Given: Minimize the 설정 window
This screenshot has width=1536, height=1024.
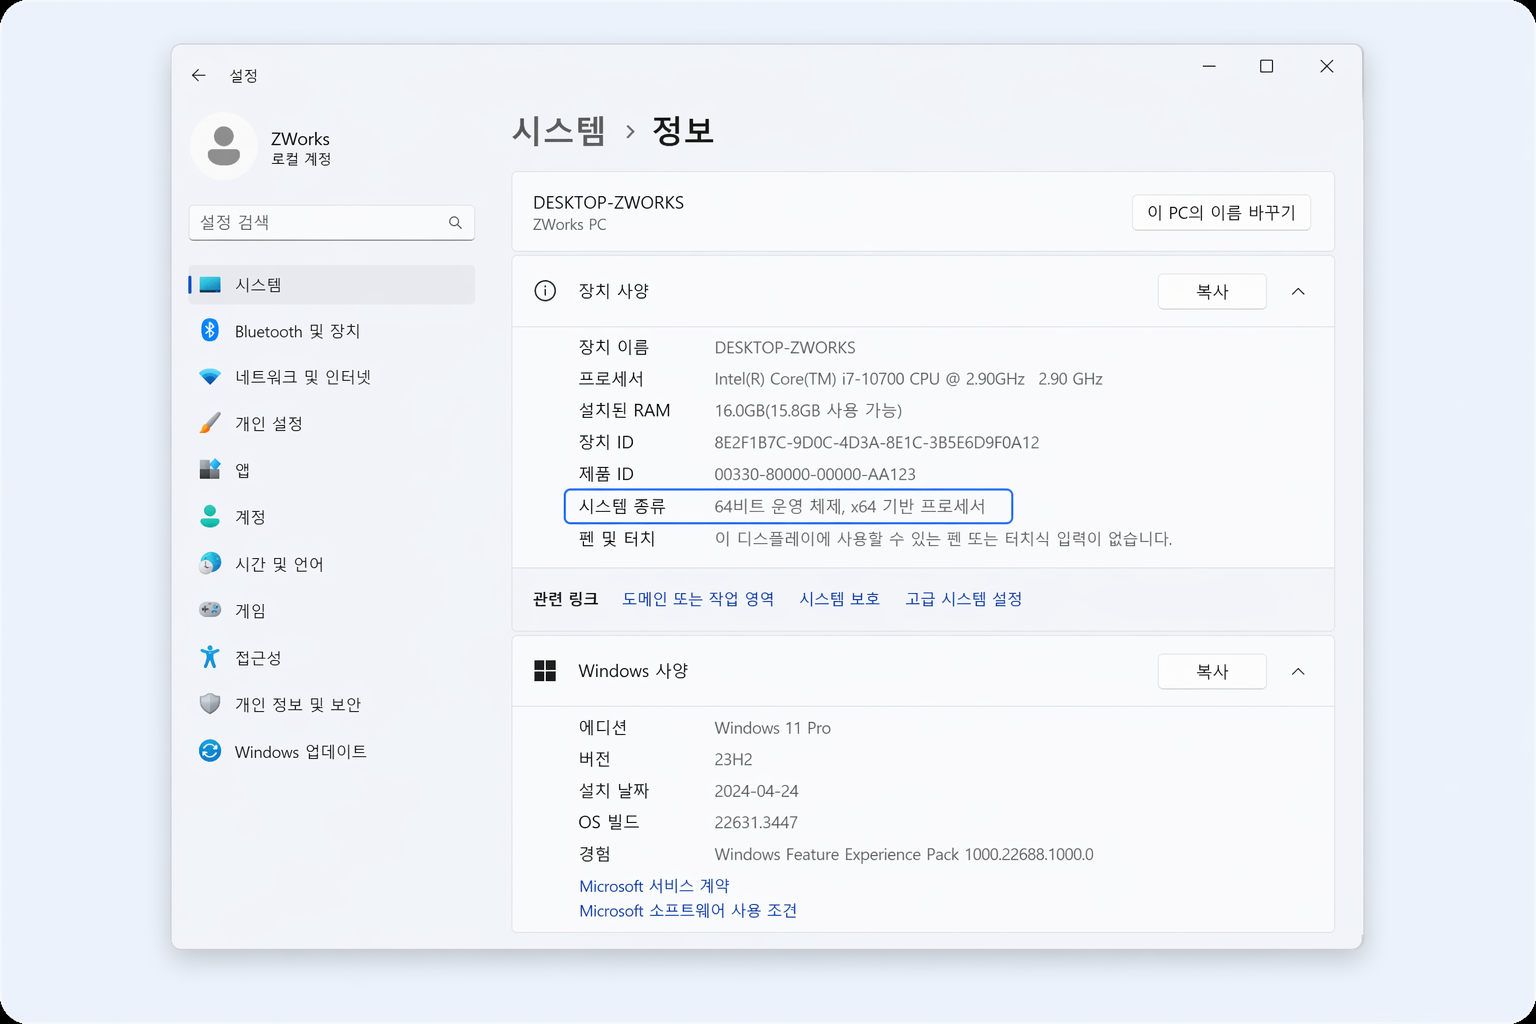Looking at the screenshot, I should (x=1209, y=66).
